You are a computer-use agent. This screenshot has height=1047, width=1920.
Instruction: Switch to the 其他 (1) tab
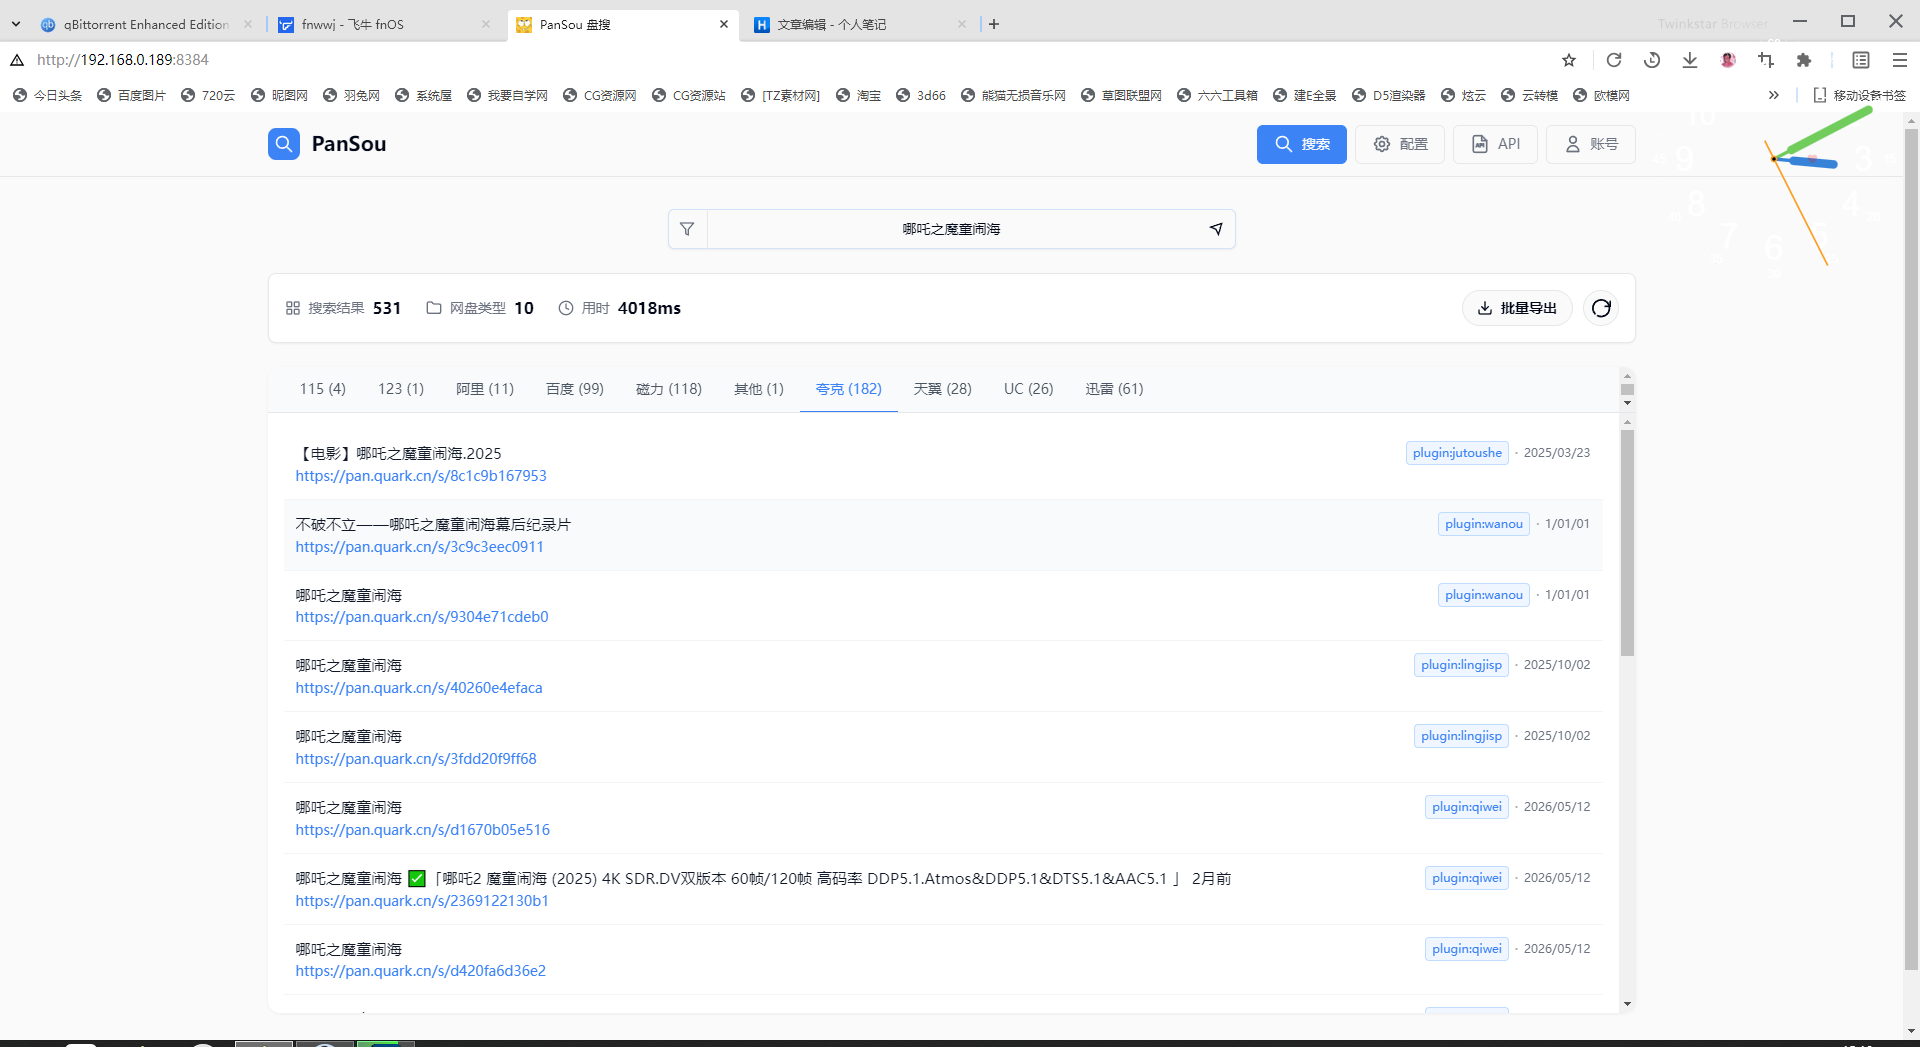pos(759,389)
